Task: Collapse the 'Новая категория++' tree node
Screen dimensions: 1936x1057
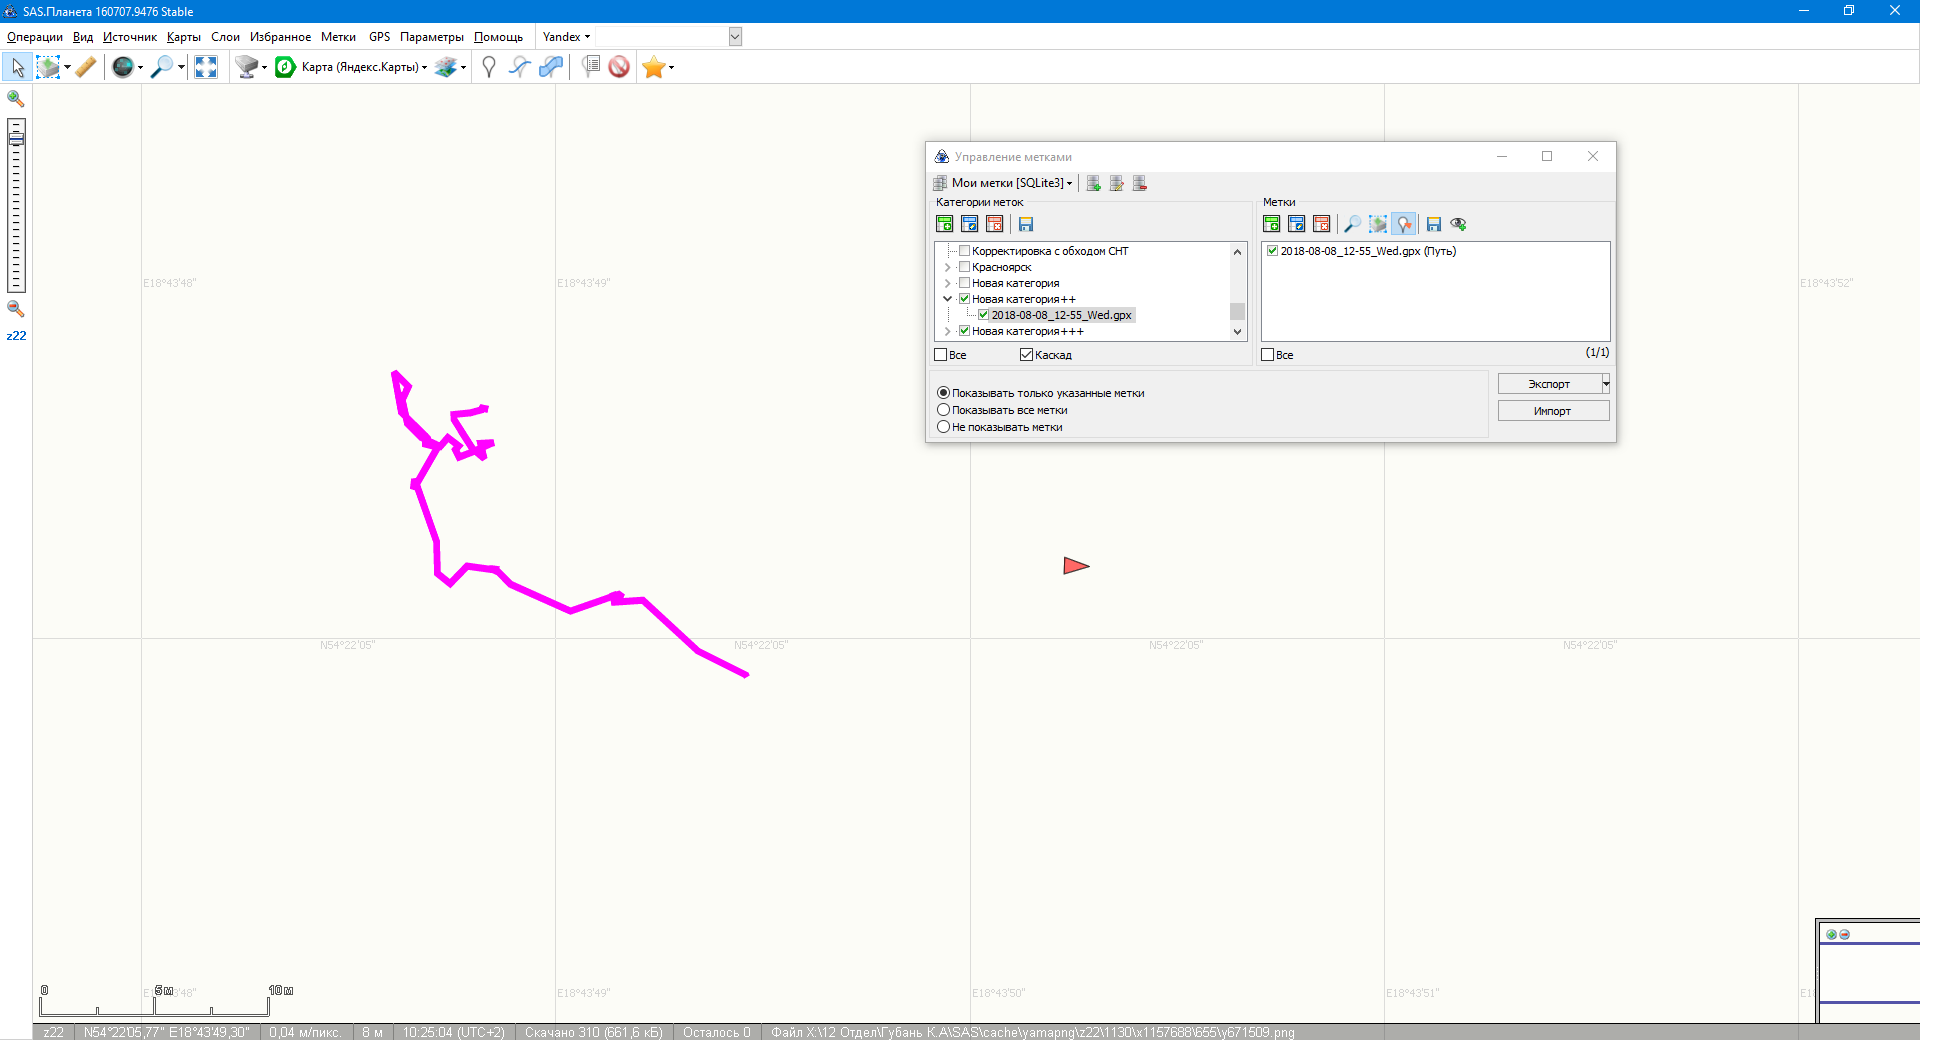Action: tap(947, 299)
